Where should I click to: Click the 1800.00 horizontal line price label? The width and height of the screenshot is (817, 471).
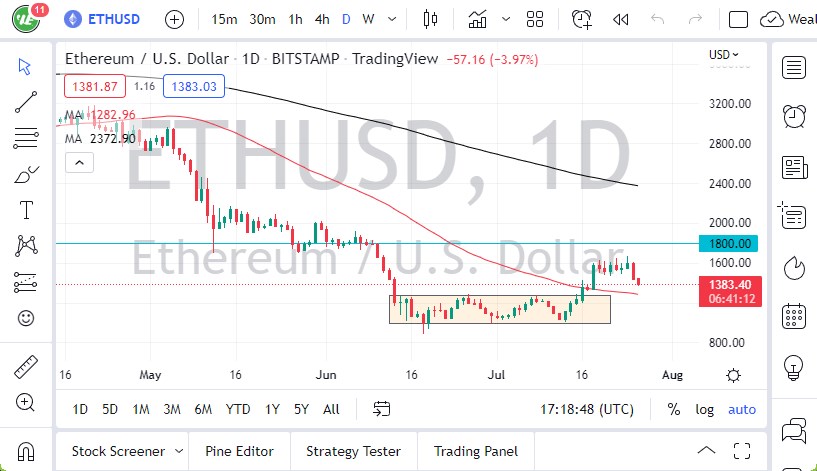coord(728,243)
